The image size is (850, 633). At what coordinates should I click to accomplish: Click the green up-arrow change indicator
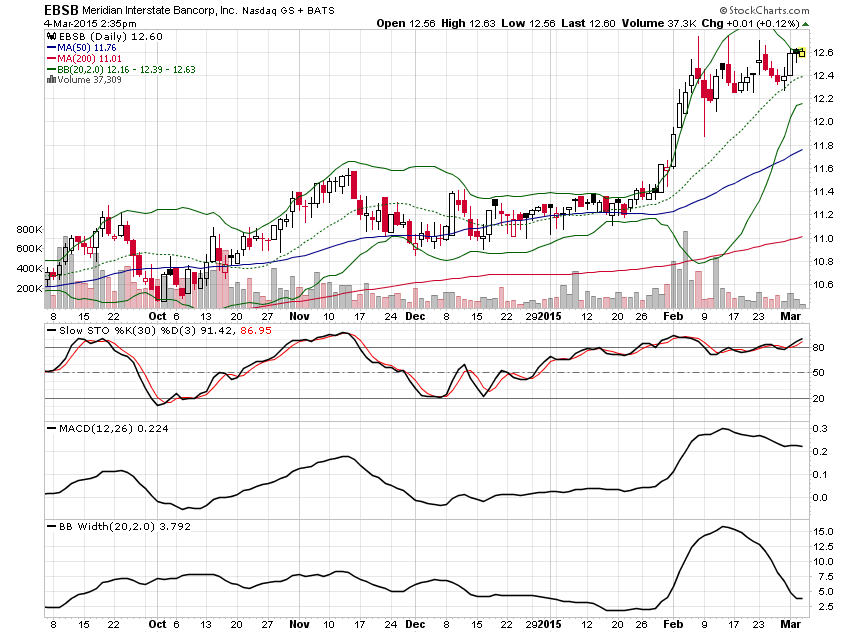806,24
